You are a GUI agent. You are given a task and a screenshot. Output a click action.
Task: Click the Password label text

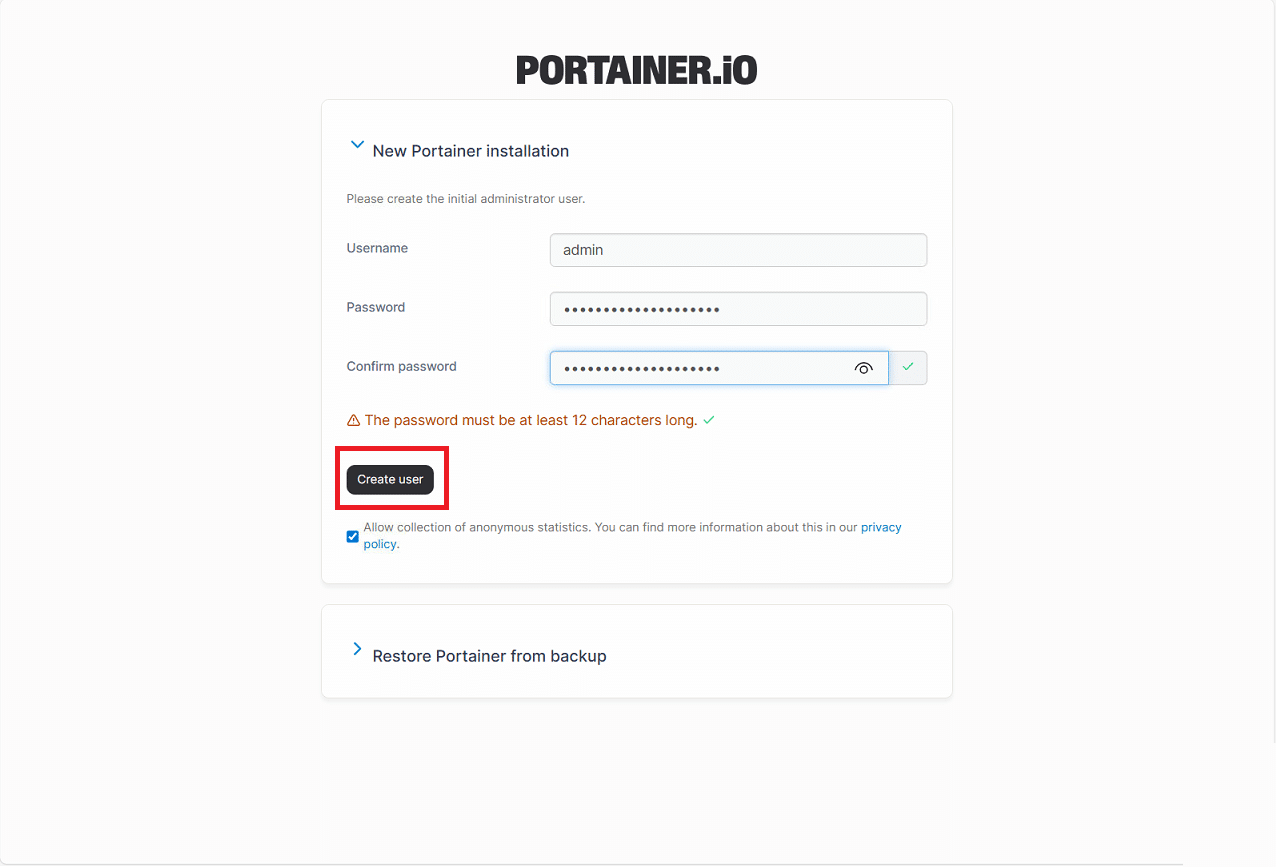375,307
